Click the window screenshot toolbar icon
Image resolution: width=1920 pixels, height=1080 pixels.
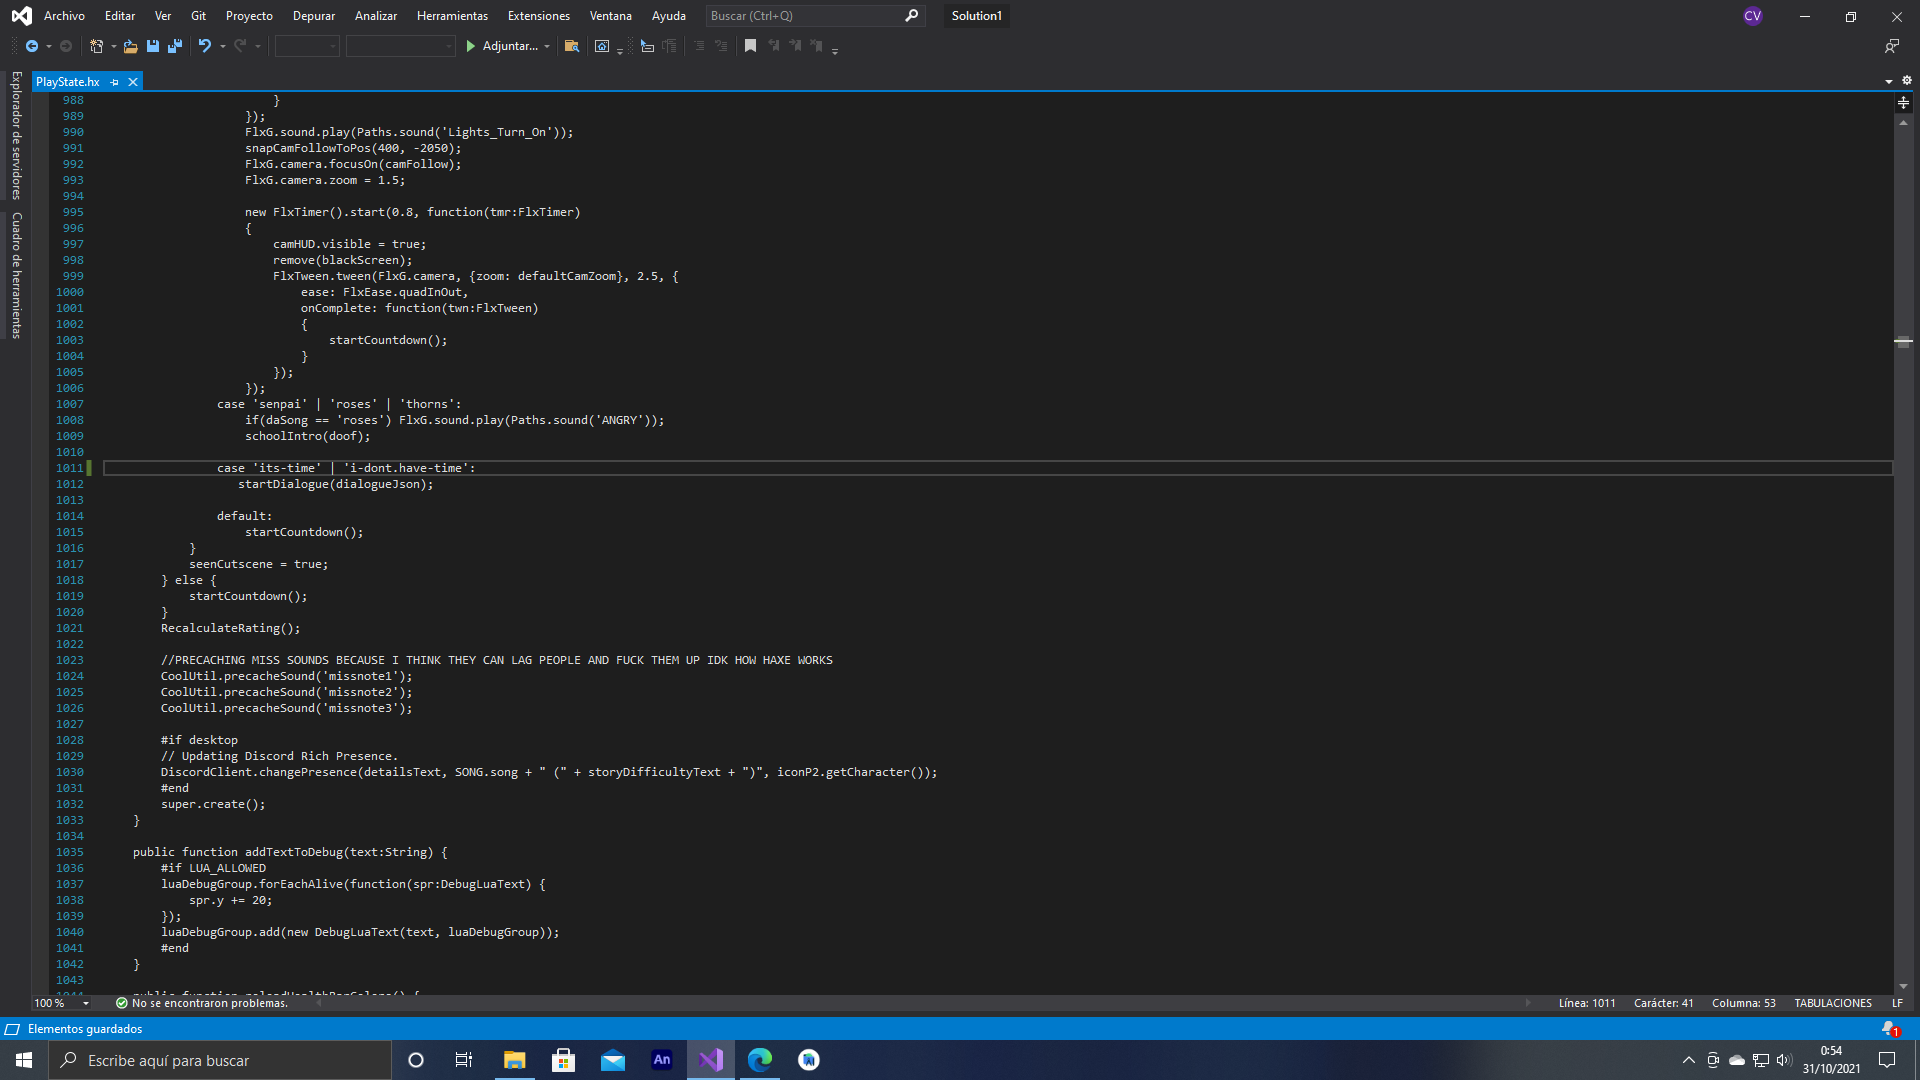pos(602,46)
